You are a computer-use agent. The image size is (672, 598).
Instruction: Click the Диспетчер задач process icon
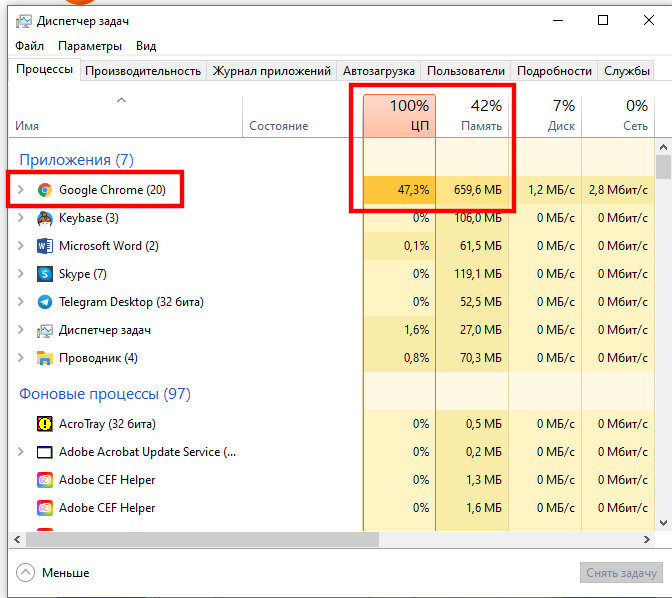pos(45,330)
